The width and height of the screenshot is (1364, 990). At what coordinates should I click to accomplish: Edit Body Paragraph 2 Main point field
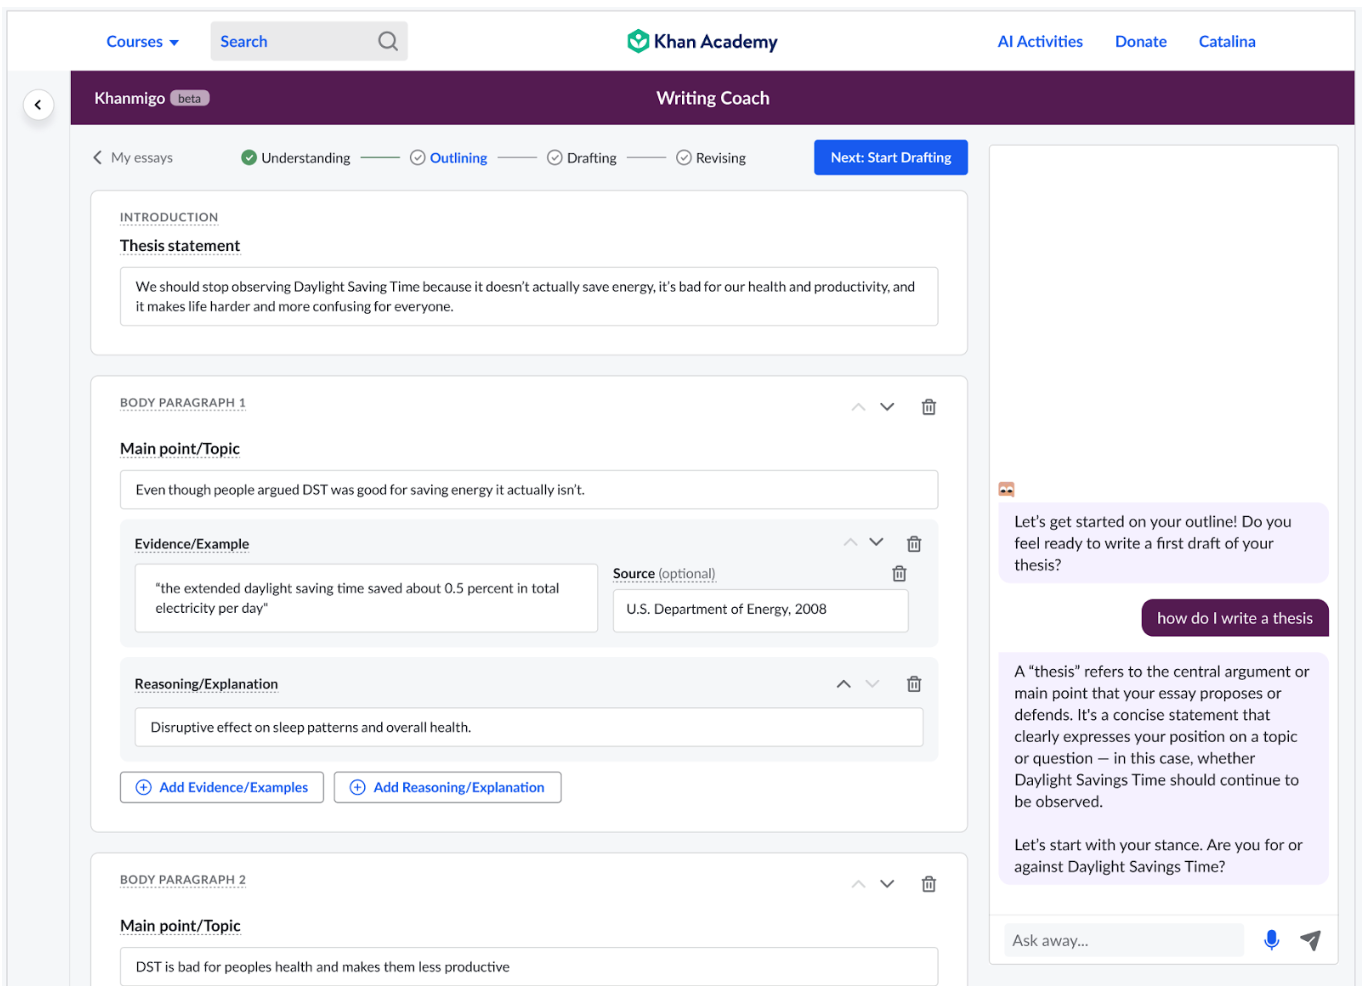coord(529,967)
